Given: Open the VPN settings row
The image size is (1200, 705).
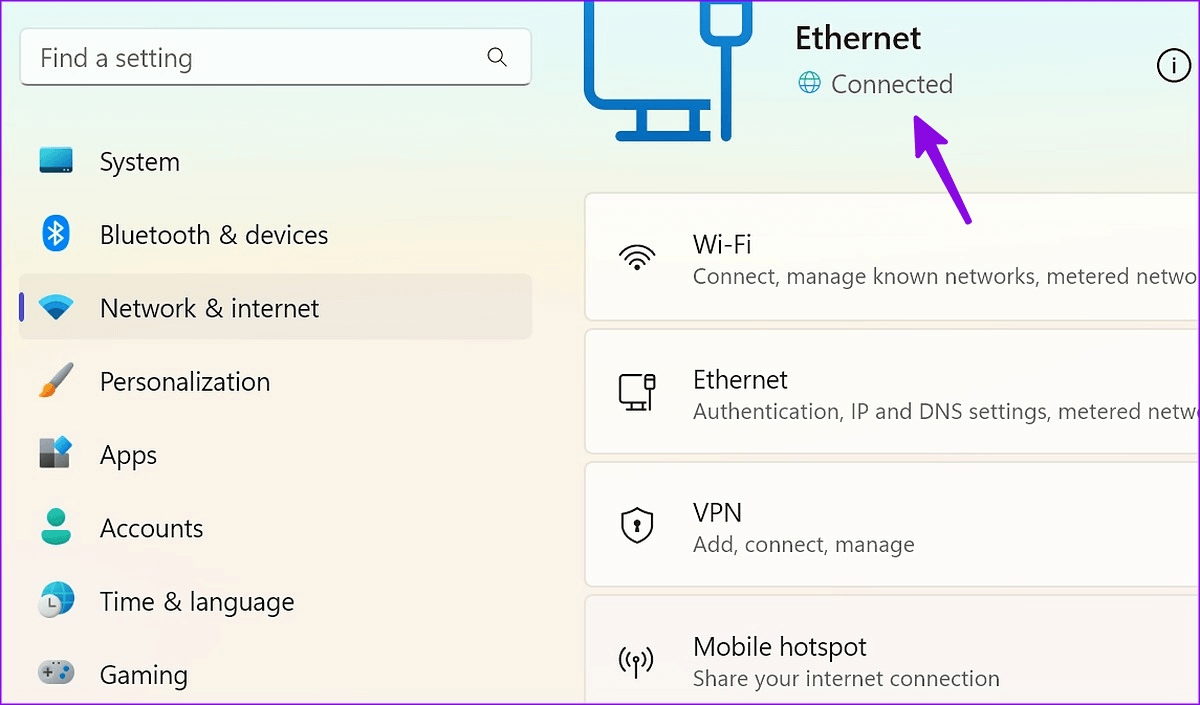Looking at the screenshot, I should click(890, 526).
